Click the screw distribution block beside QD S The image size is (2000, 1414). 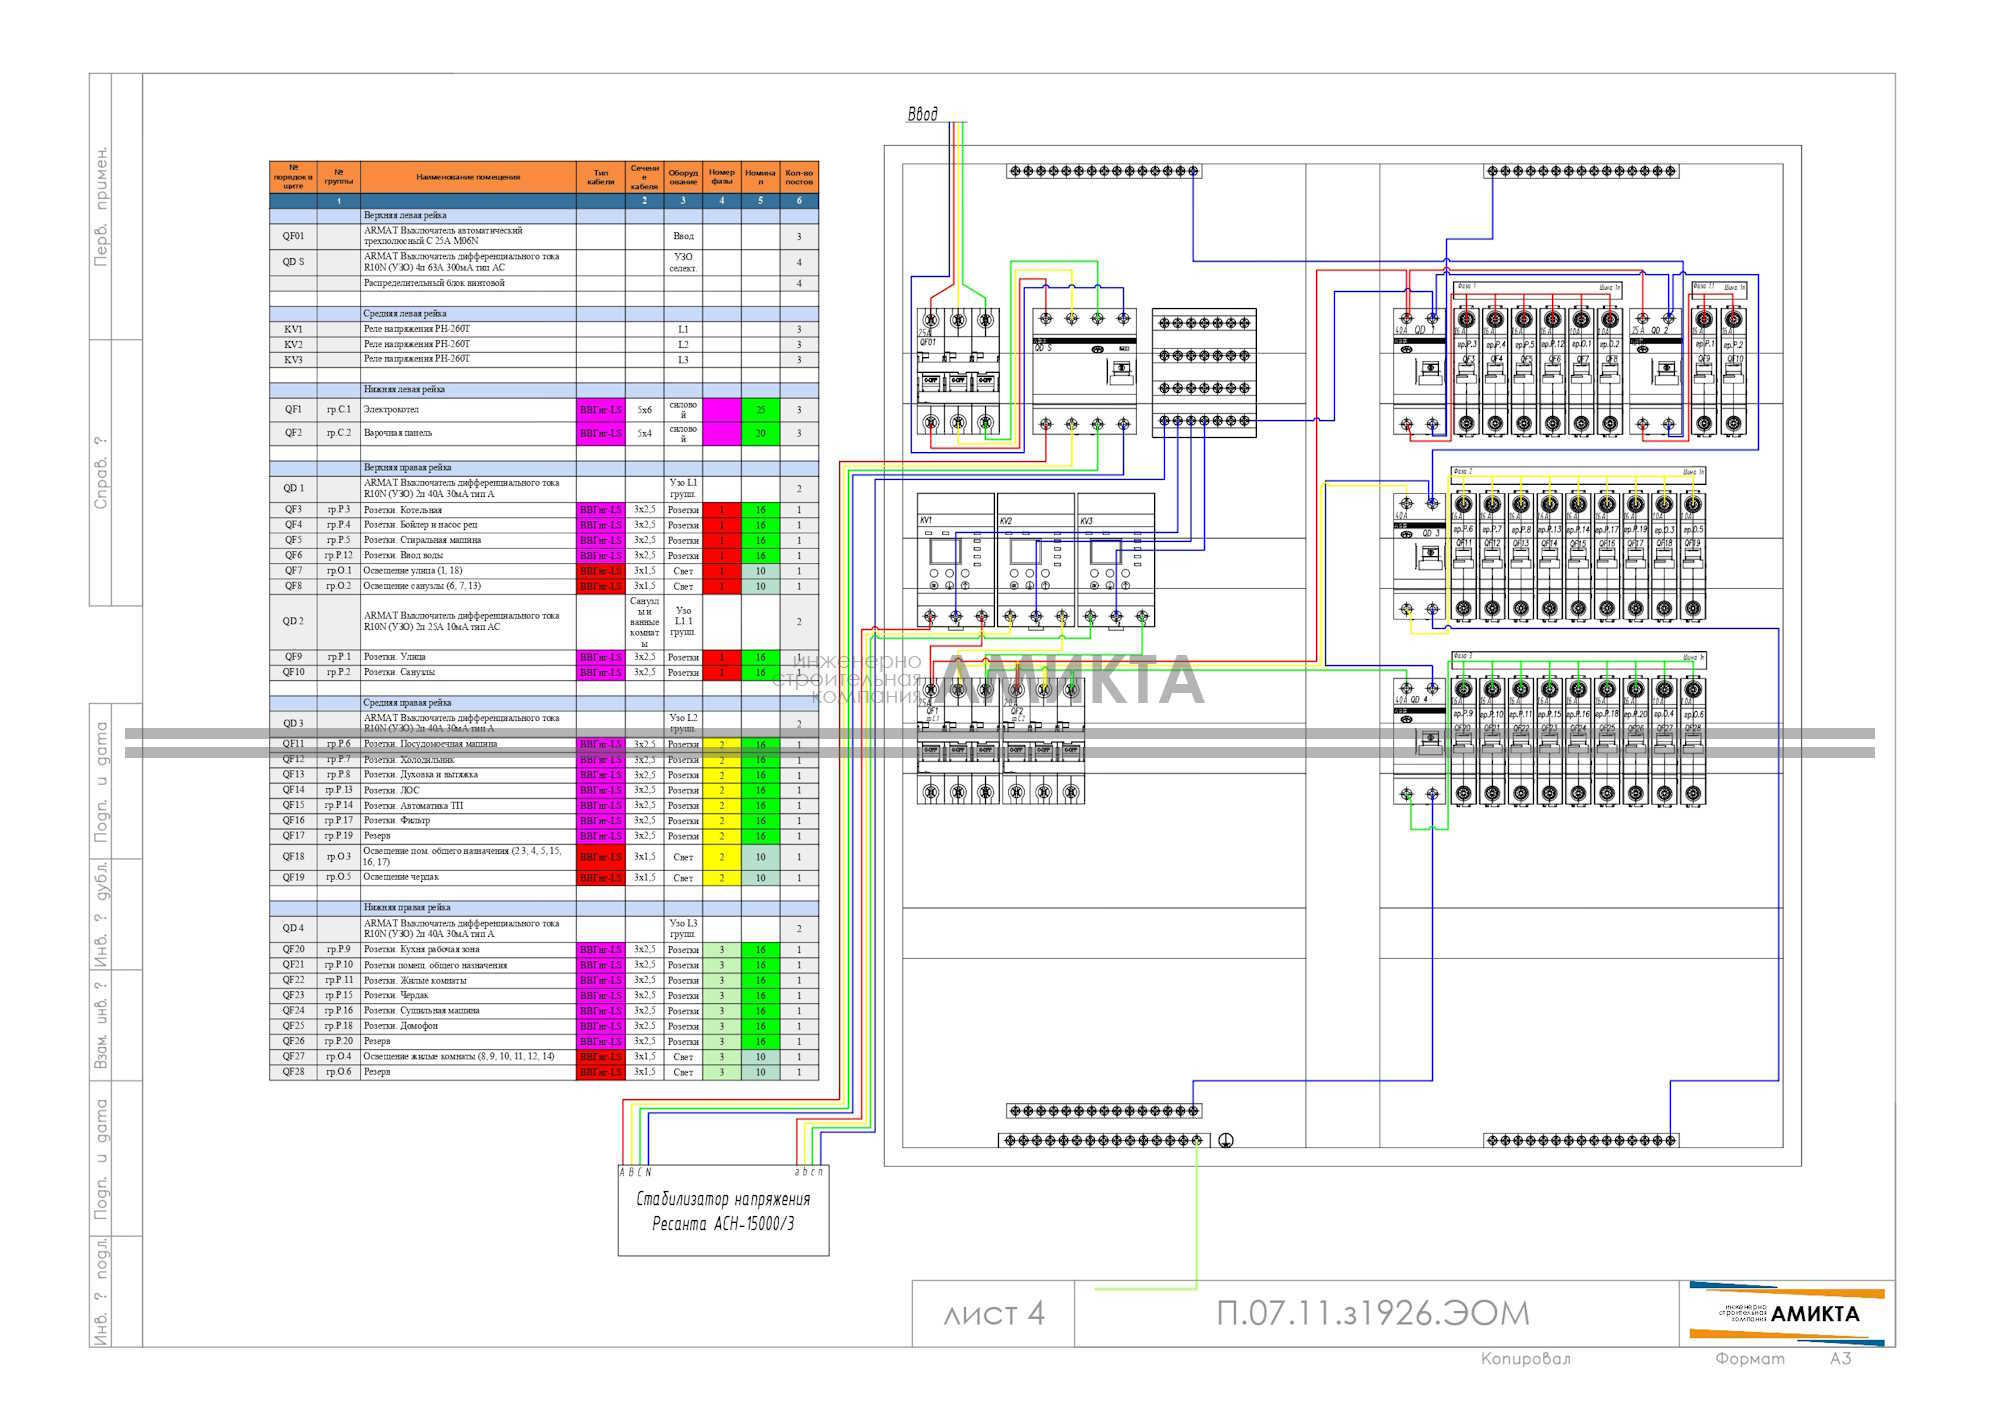tap(1204, 372)
